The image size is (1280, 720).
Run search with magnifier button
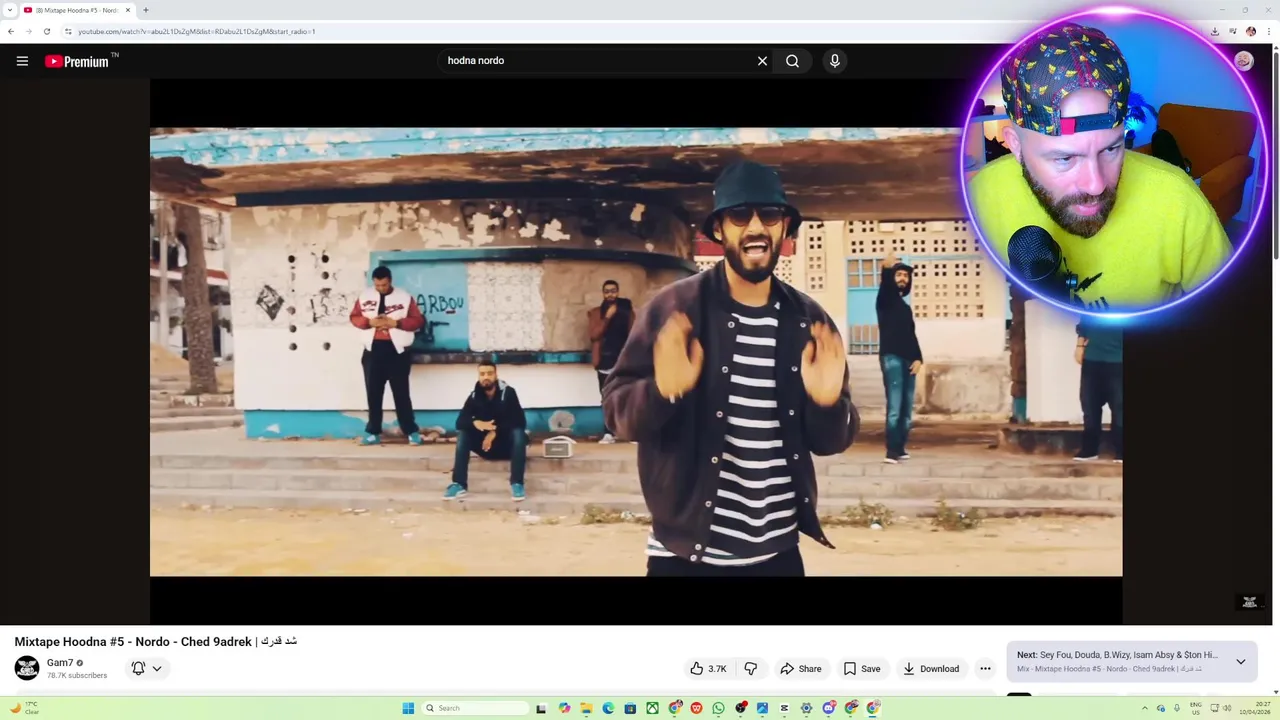tap(792, 61)
